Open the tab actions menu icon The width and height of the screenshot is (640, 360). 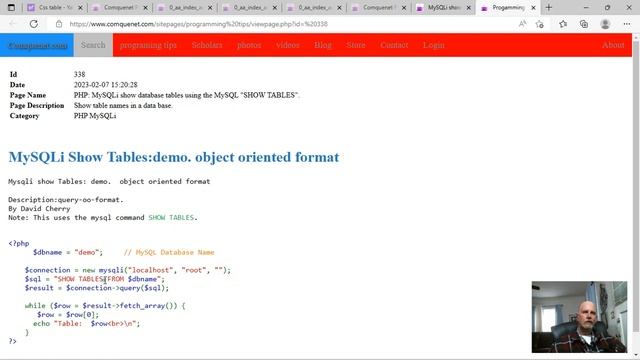tap(11, 7)
